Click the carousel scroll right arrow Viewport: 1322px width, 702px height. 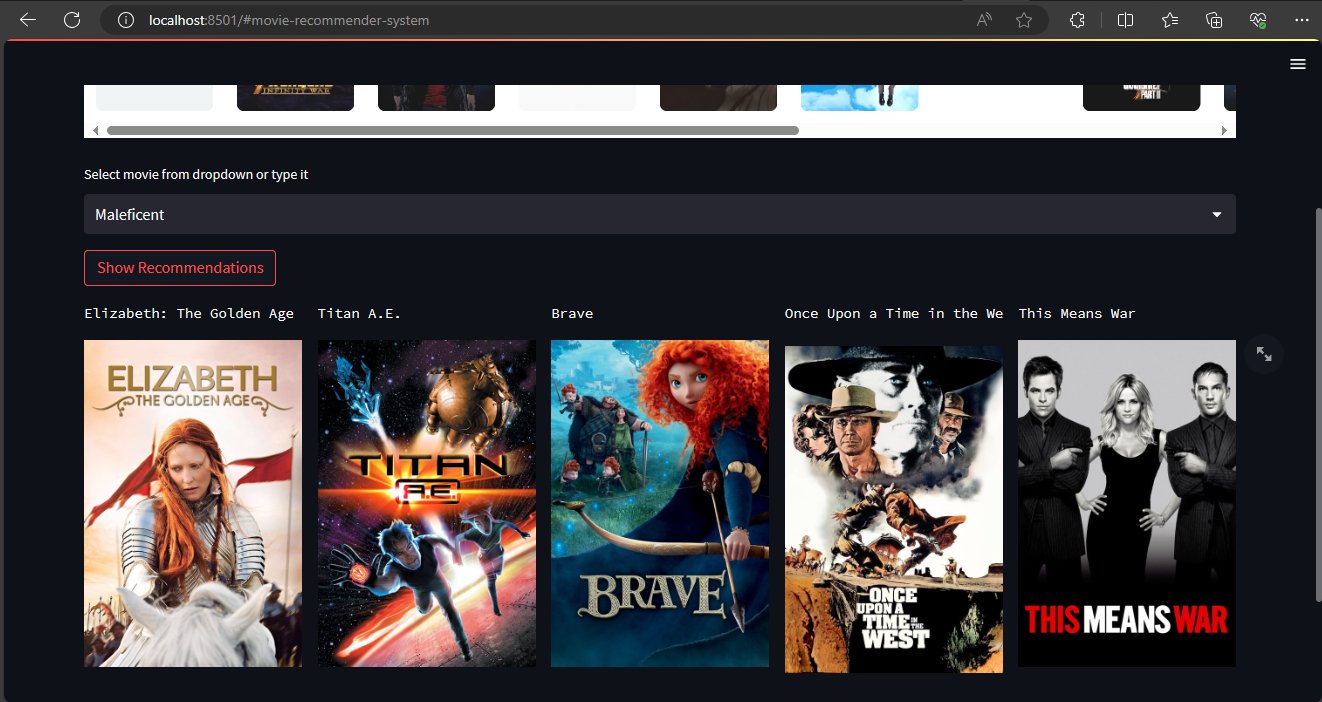[1224, 131]
